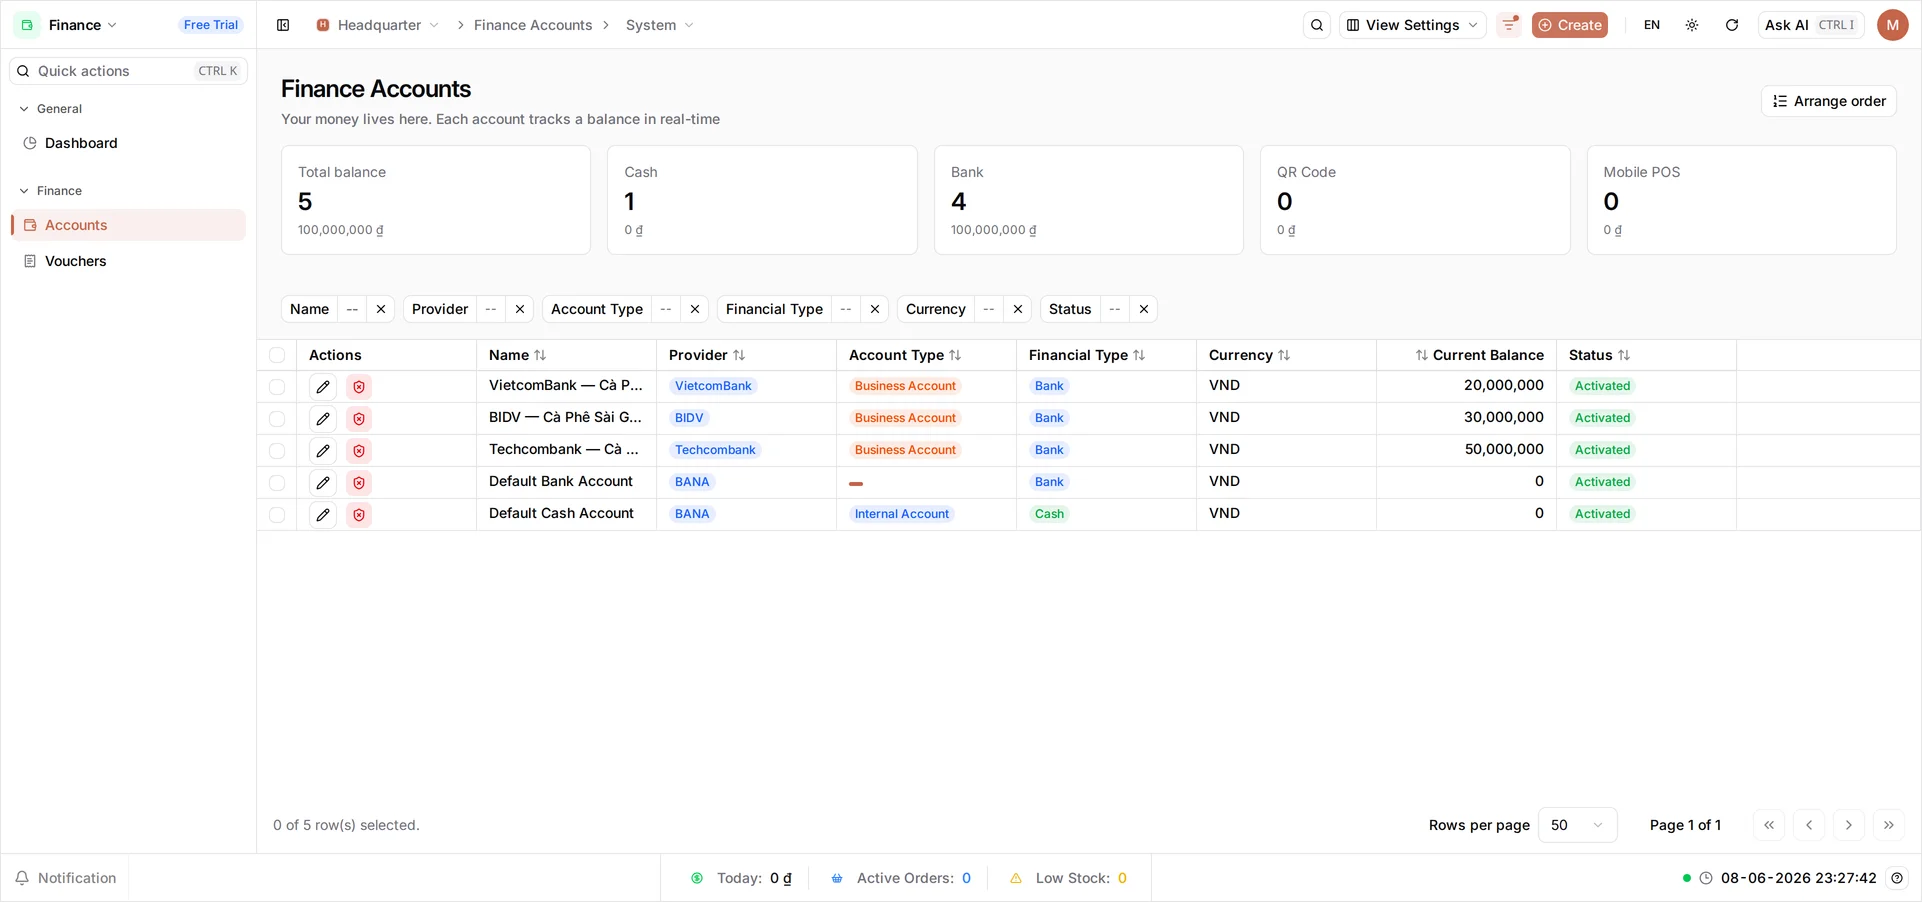
Task: Check the VietcomBank row checkbox
Action: tap(277, 387)
